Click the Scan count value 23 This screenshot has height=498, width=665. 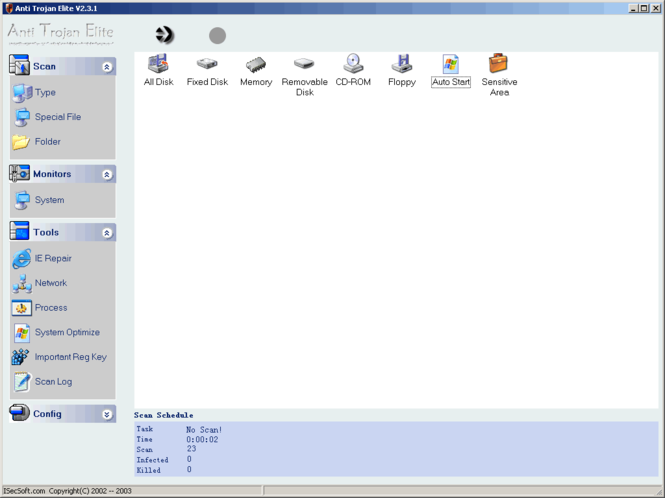coord(191,449)
